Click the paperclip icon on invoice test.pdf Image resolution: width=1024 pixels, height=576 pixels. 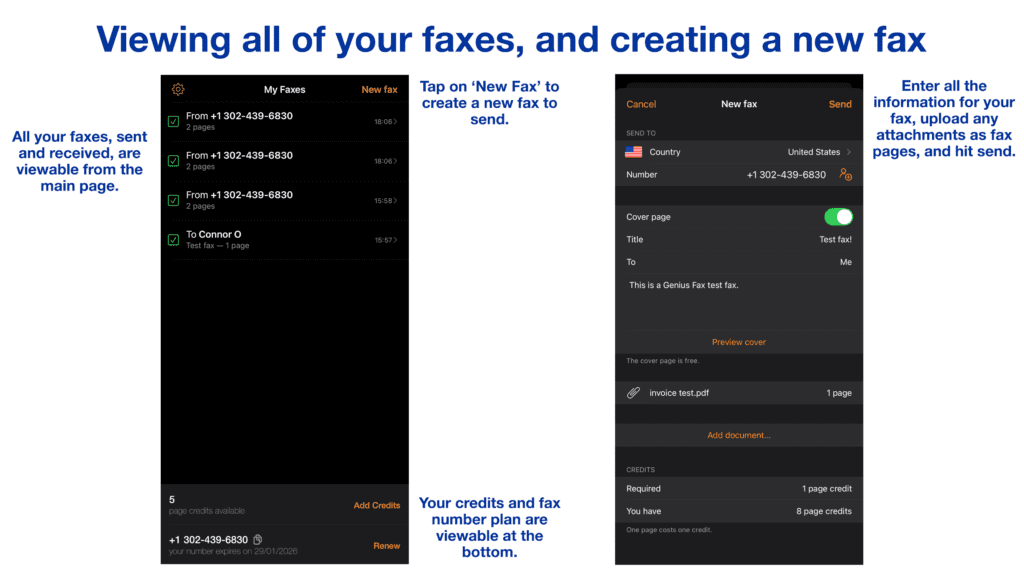point(632,392)
